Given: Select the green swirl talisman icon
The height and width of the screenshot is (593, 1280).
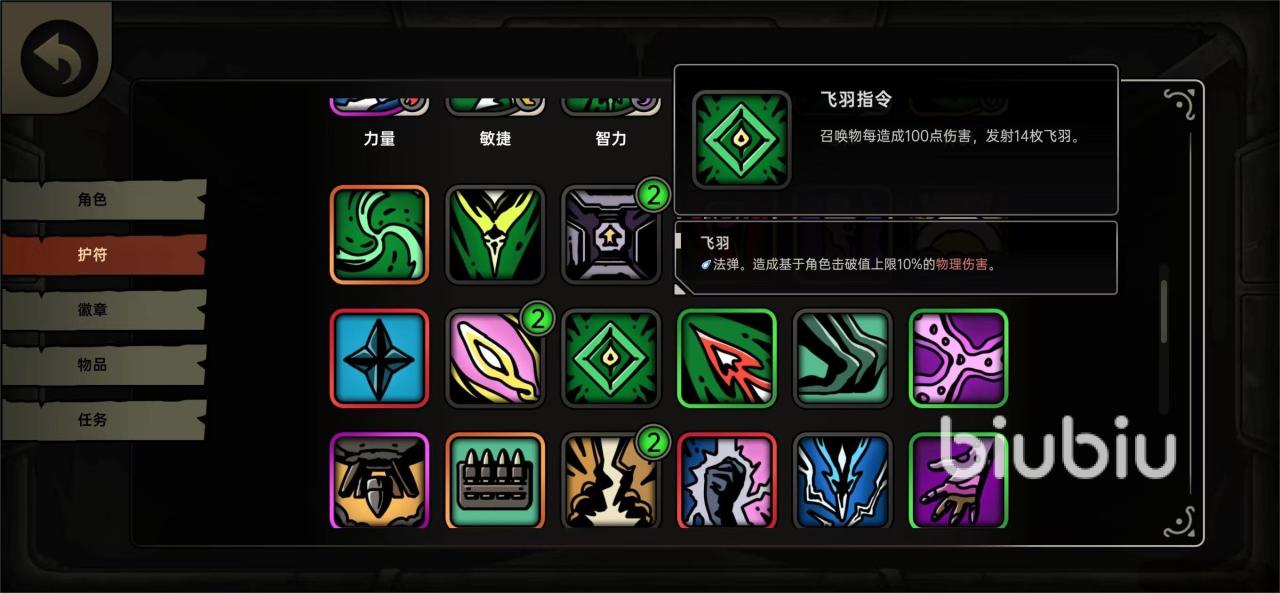Looking at the screenshot, I should pyautogui.click(x=379, y=234).
